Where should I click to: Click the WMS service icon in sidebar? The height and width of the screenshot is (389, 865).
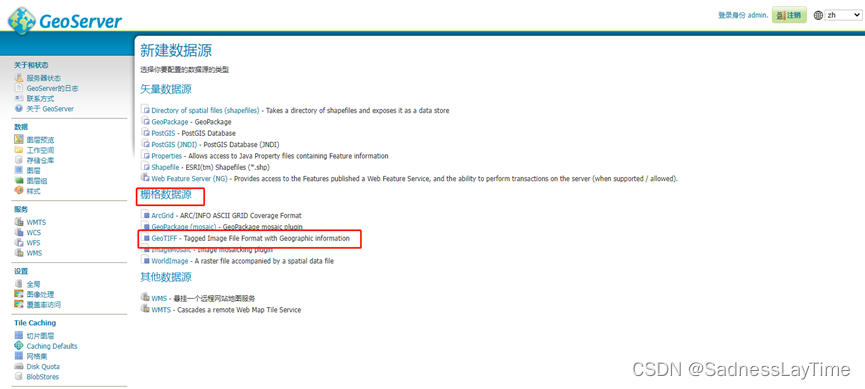tap(19, 253)
